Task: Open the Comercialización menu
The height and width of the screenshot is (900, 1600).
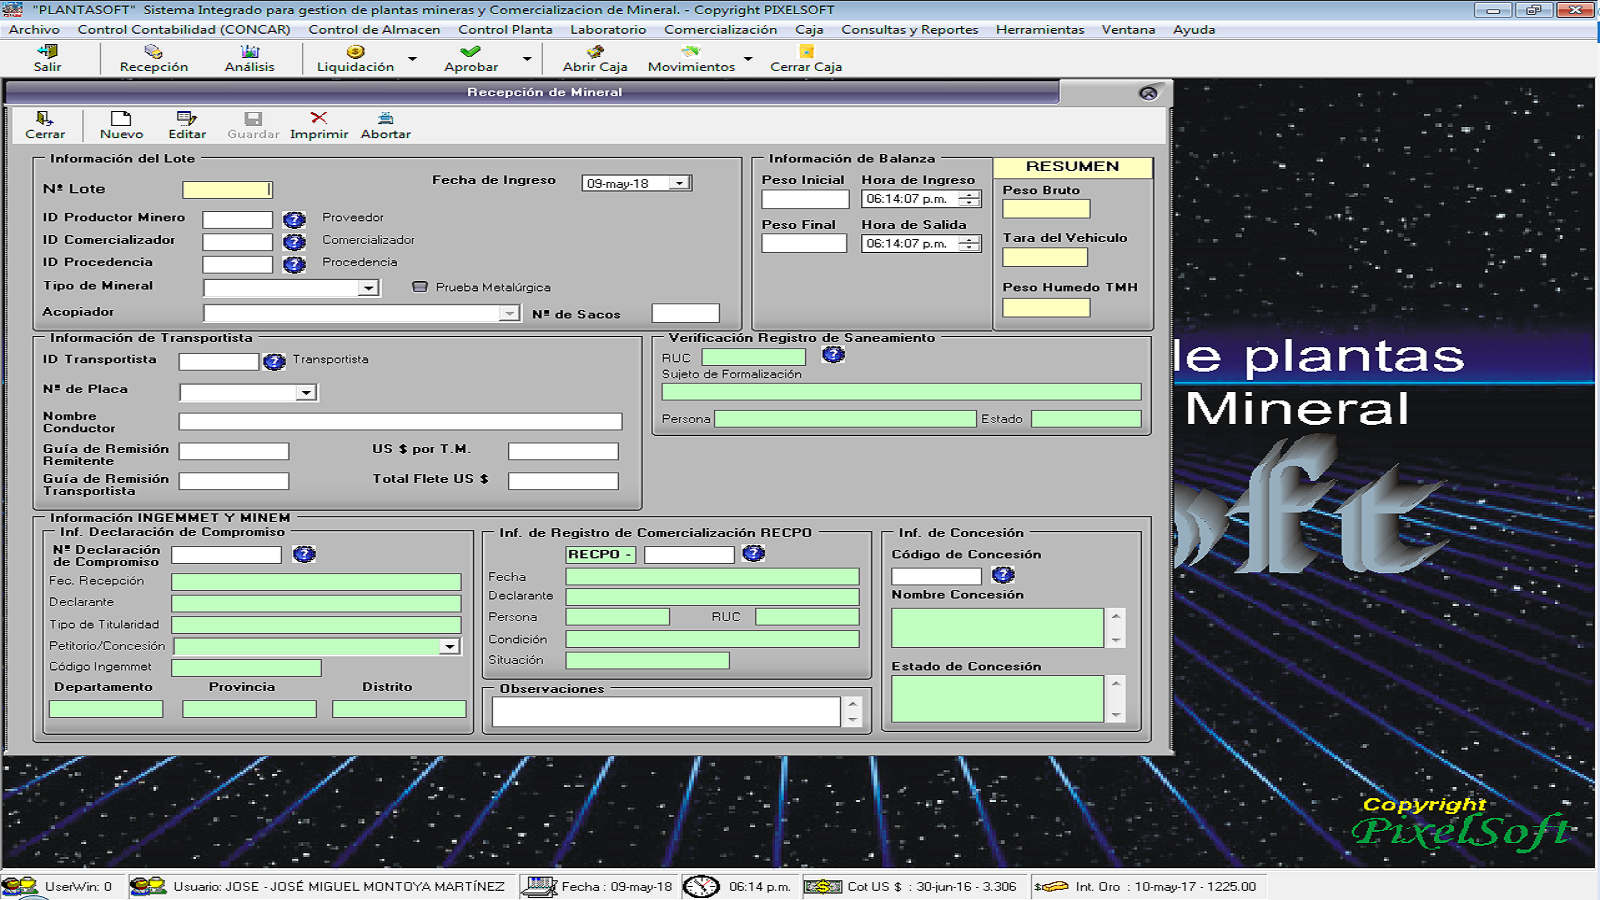Action: [720, 30]
